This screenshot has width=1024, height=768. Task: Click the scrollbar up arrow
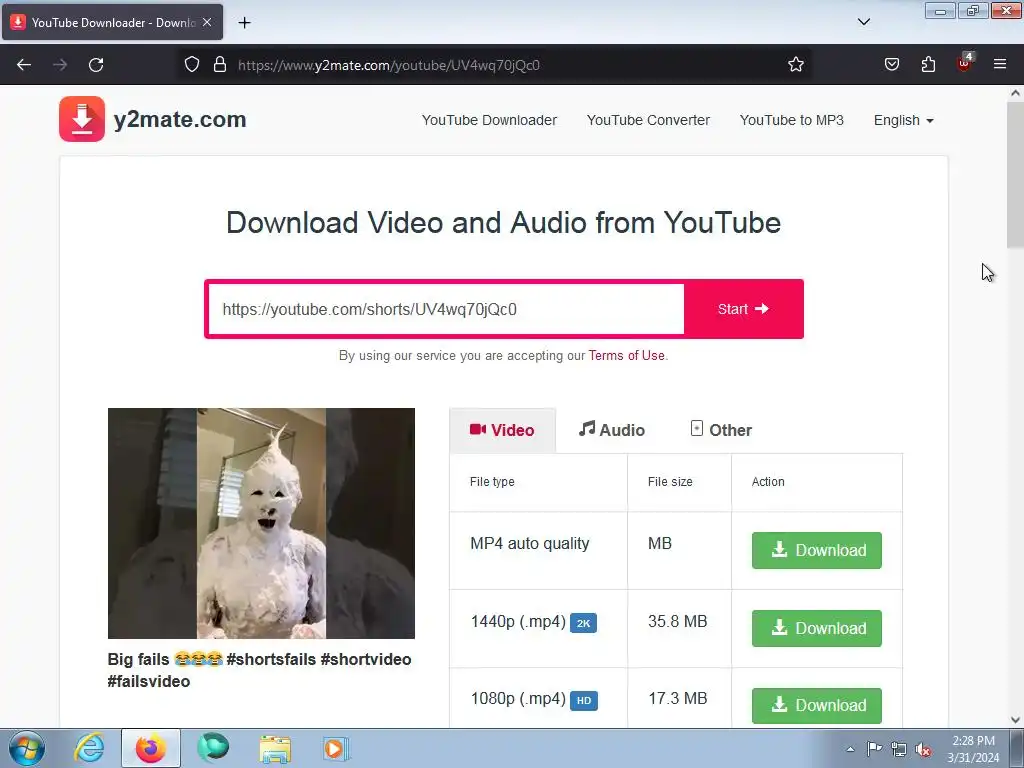[1015, 93]
